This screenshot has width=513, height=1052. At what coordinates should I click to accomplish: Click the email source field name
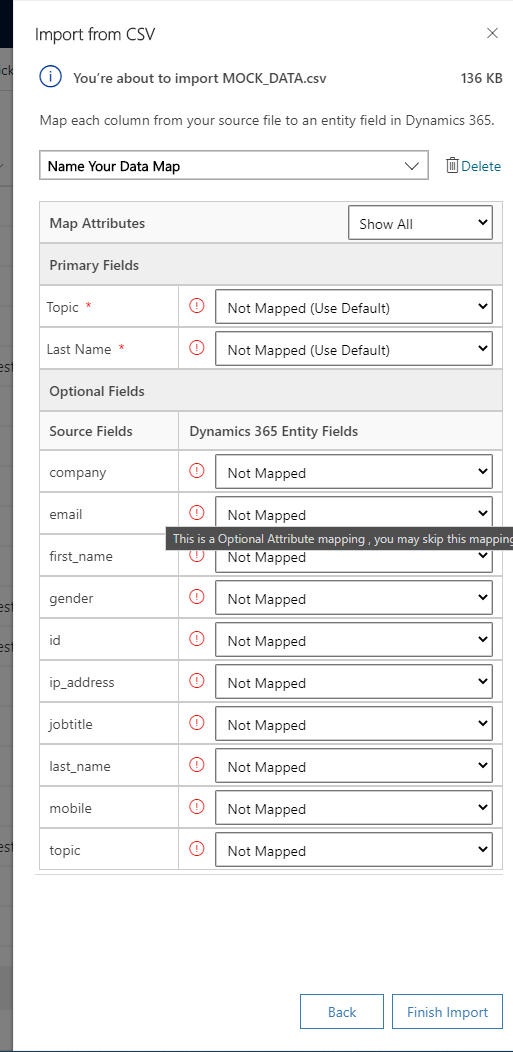[x=66, y=514]
